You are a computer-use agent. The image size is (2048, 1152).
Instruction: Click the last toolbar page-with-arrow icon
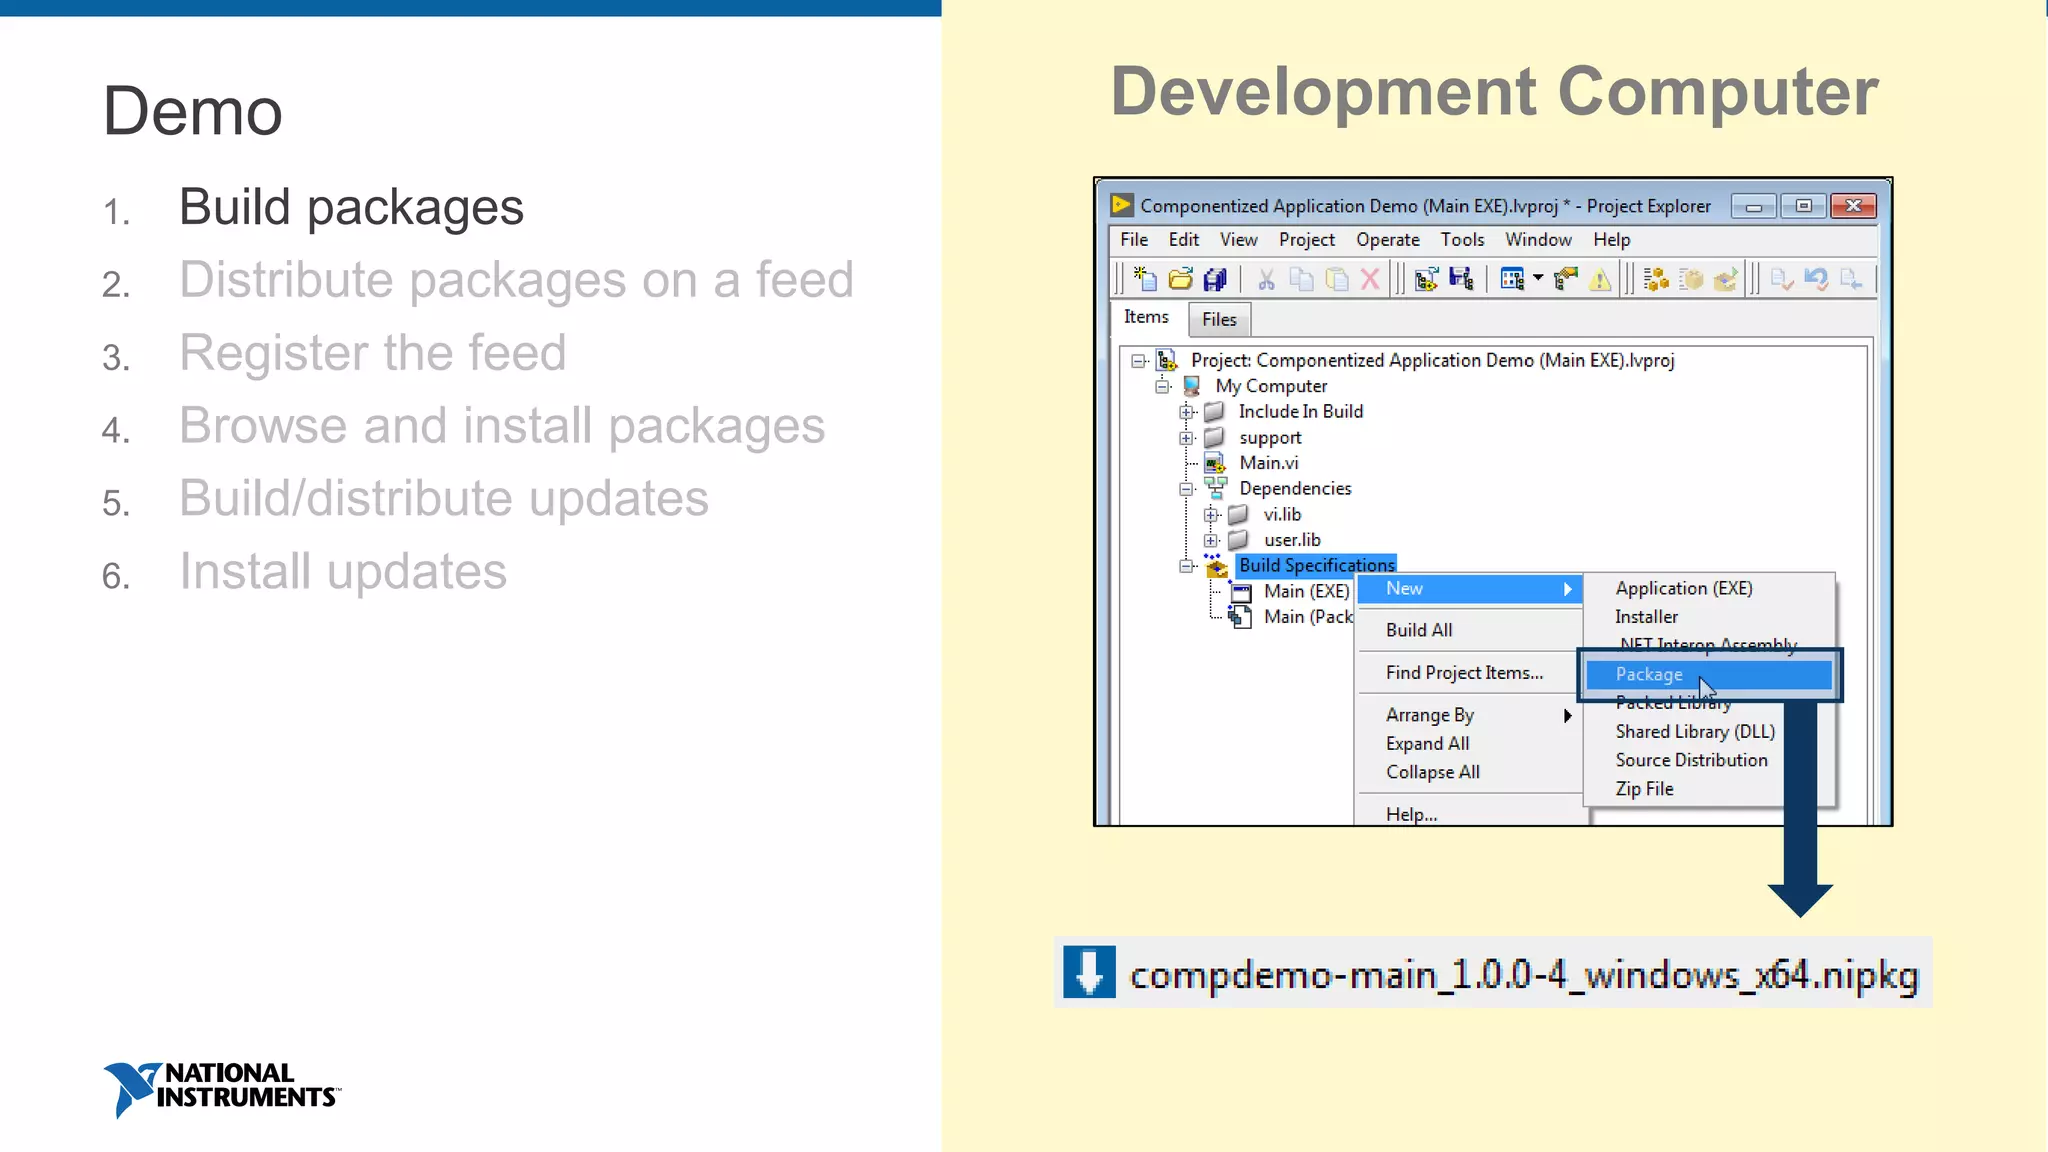pyautogui.click(x=1851, y=279)
